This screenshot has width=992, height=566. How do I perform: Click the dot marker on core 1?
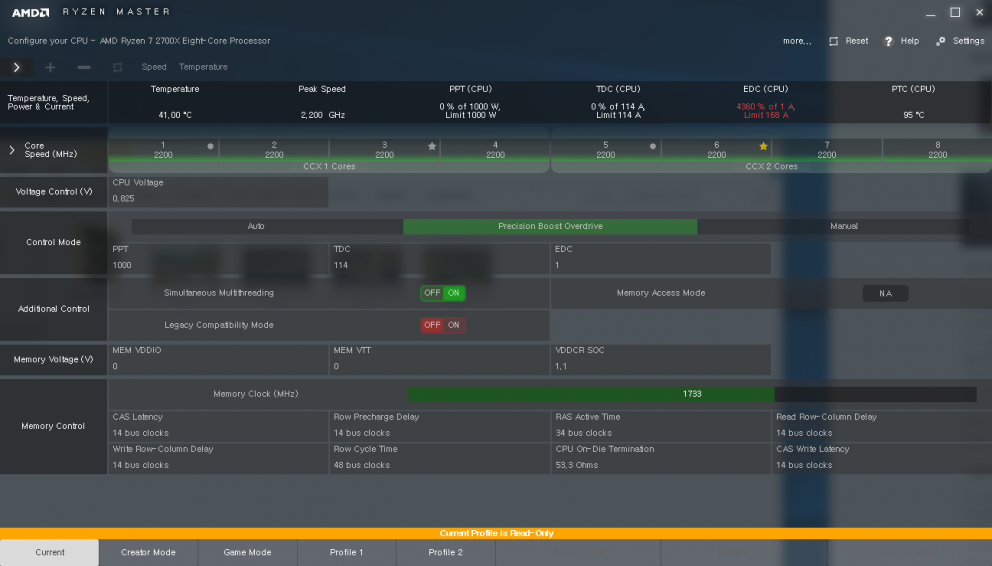coord(210,146)
